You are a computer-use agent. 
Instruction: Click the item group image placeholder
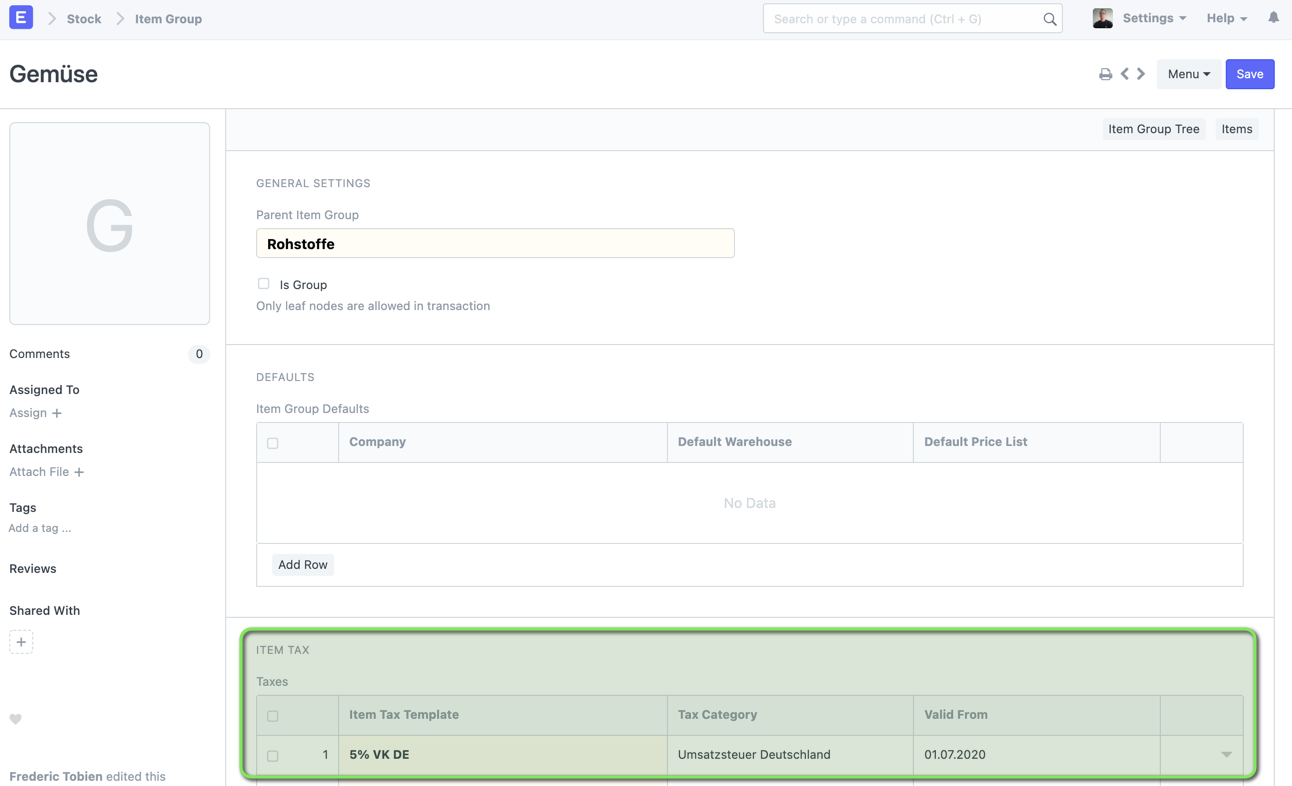pos(109,224)
